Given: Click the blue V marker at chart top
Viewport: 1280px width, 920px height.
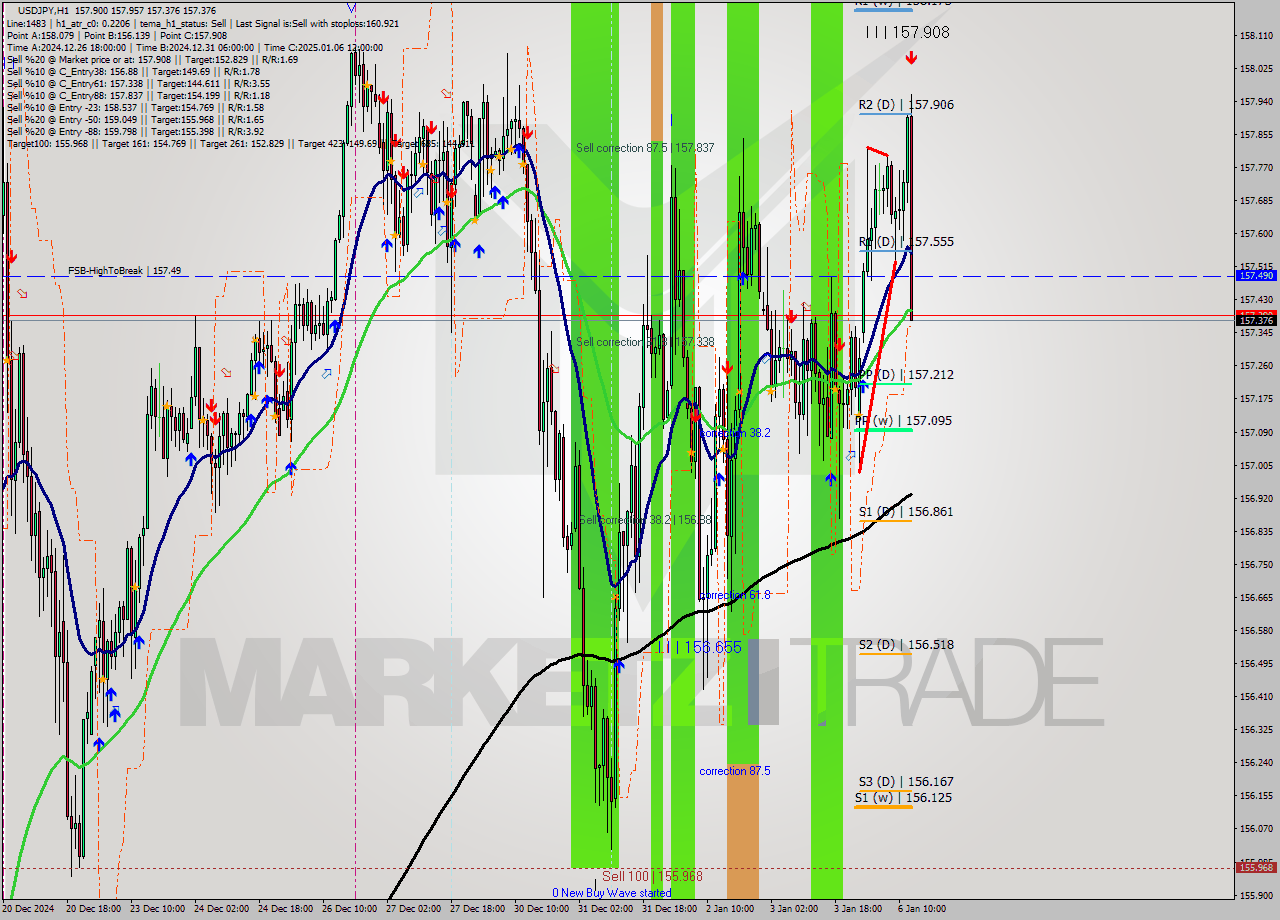Looking at the screenshot, I should tap(351, 7).
